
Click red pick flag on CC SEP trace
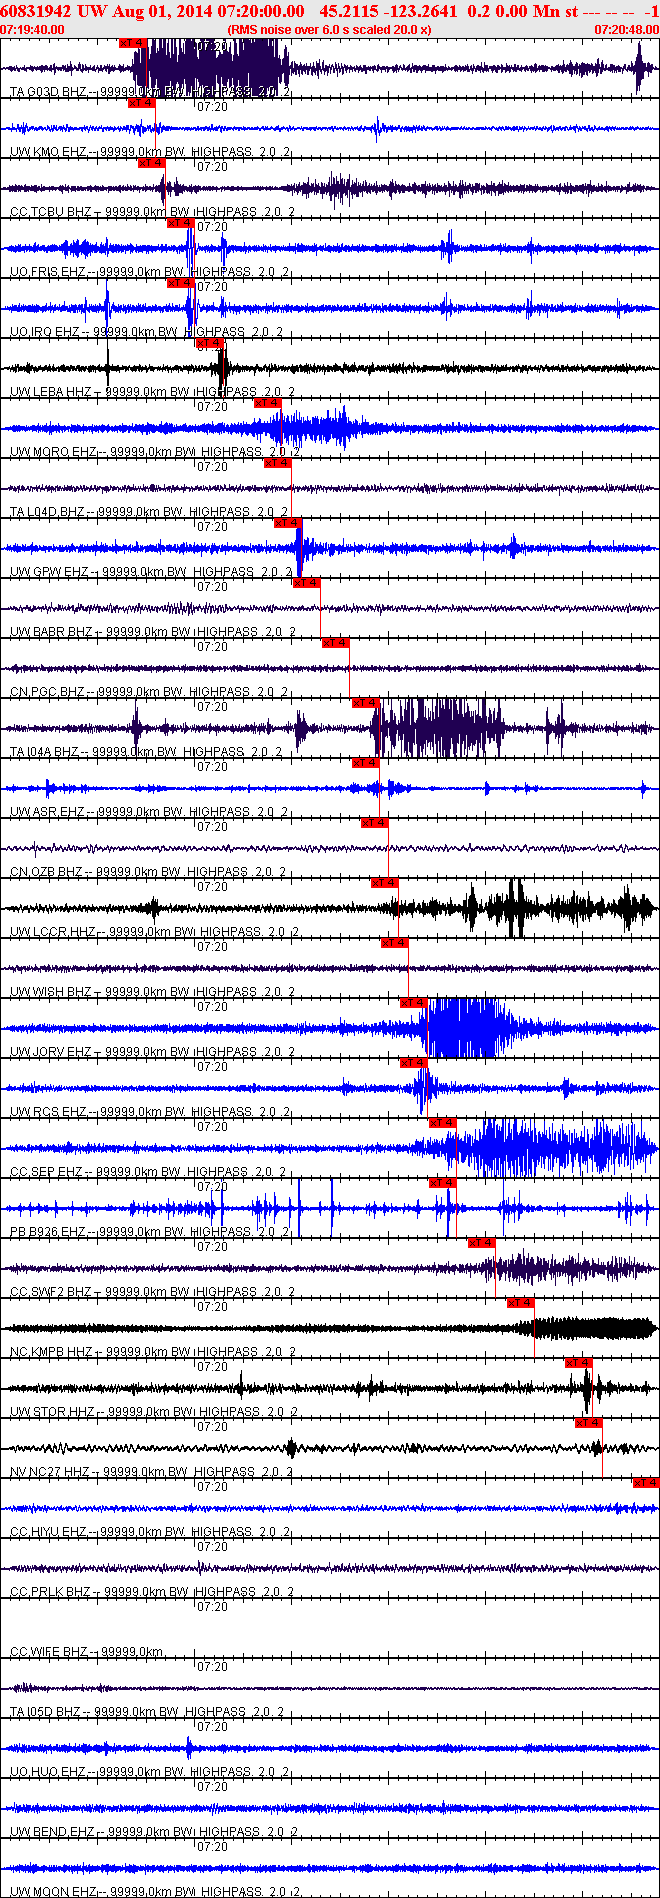pos(443,1123)
